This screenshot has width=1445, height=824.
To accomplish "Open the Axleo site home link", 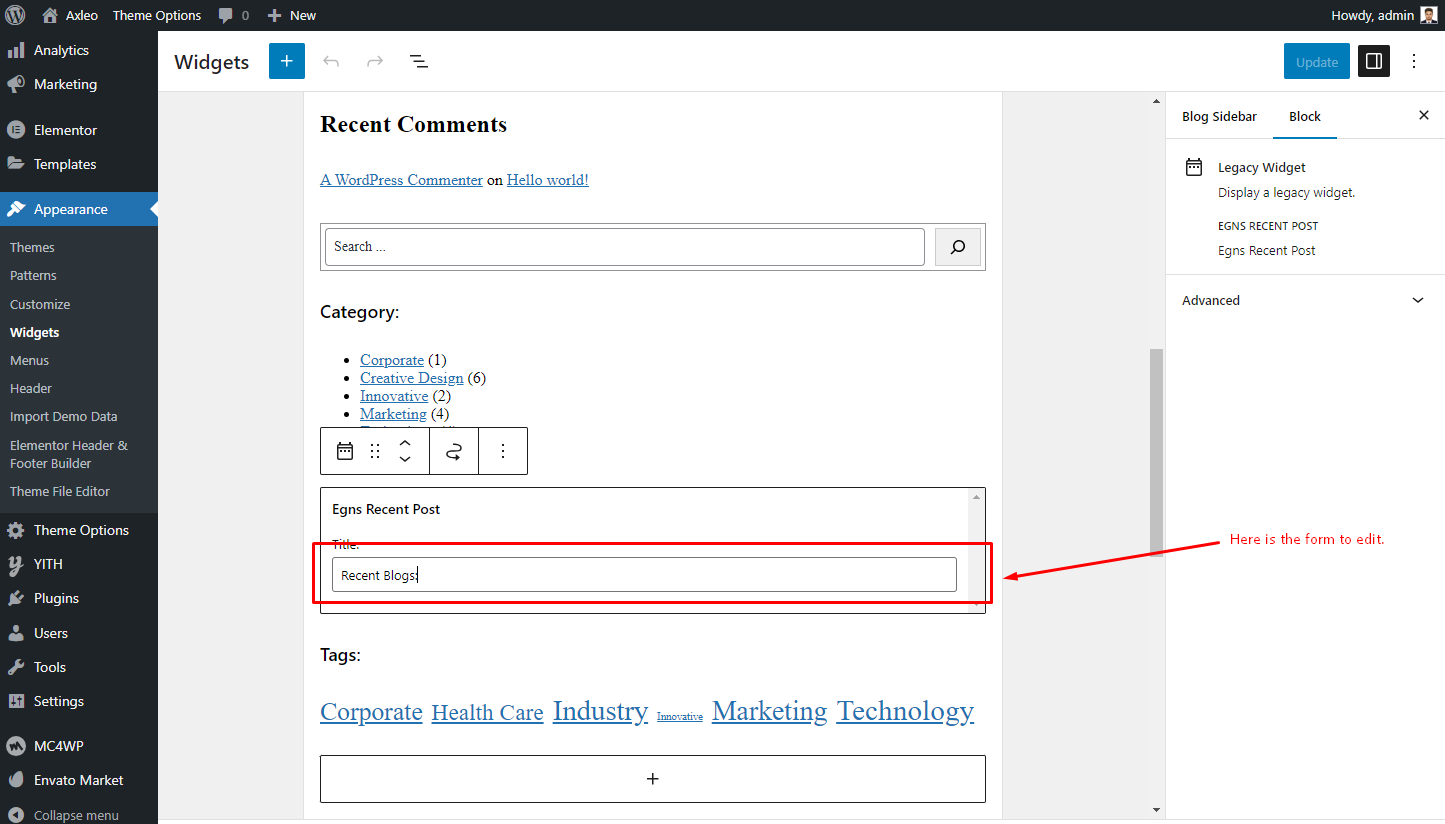I will [70, 15].
